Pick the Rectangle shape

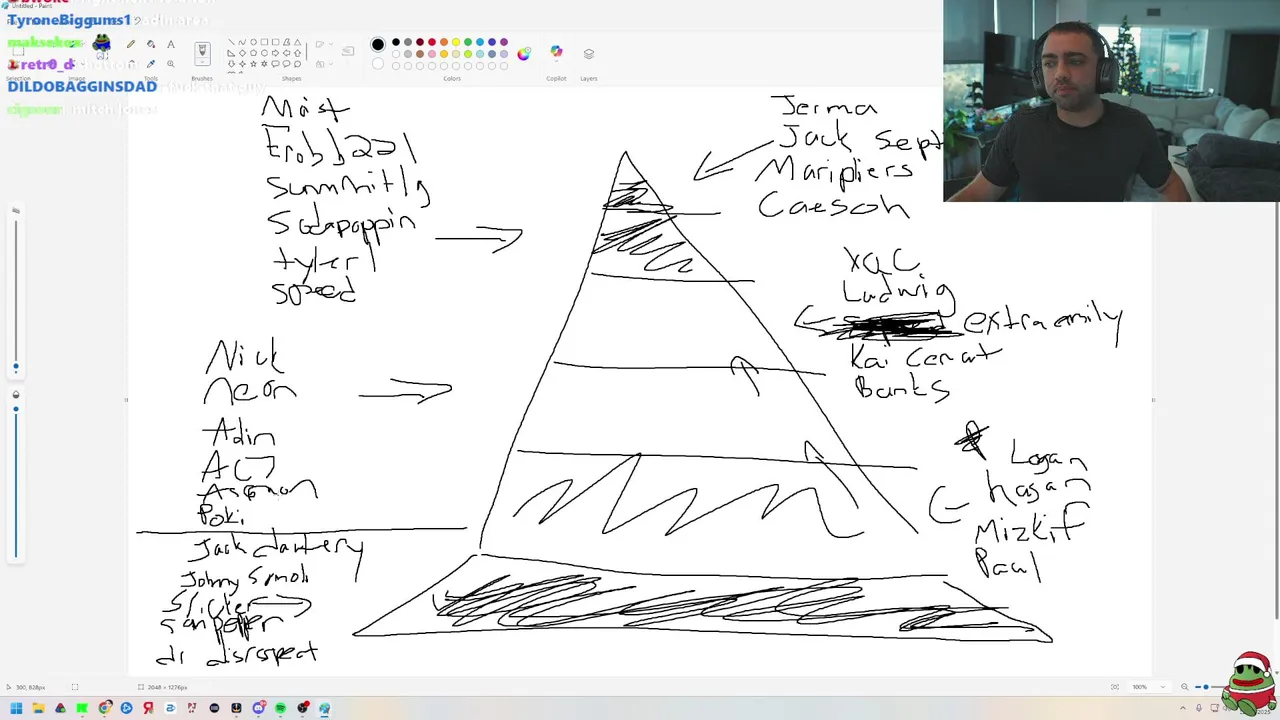coord(264,42)
